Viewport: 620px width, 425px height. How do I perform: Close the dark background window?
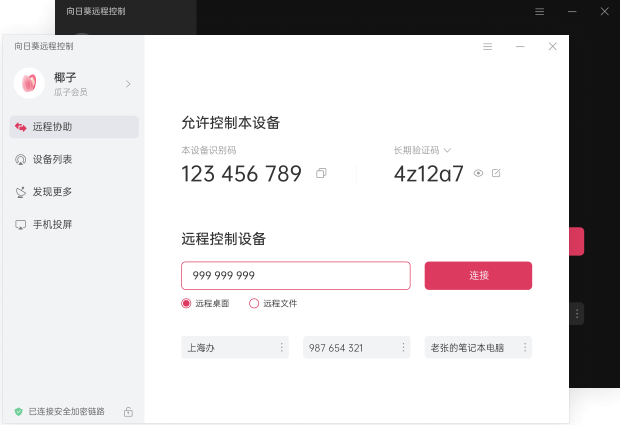[605, 11]
